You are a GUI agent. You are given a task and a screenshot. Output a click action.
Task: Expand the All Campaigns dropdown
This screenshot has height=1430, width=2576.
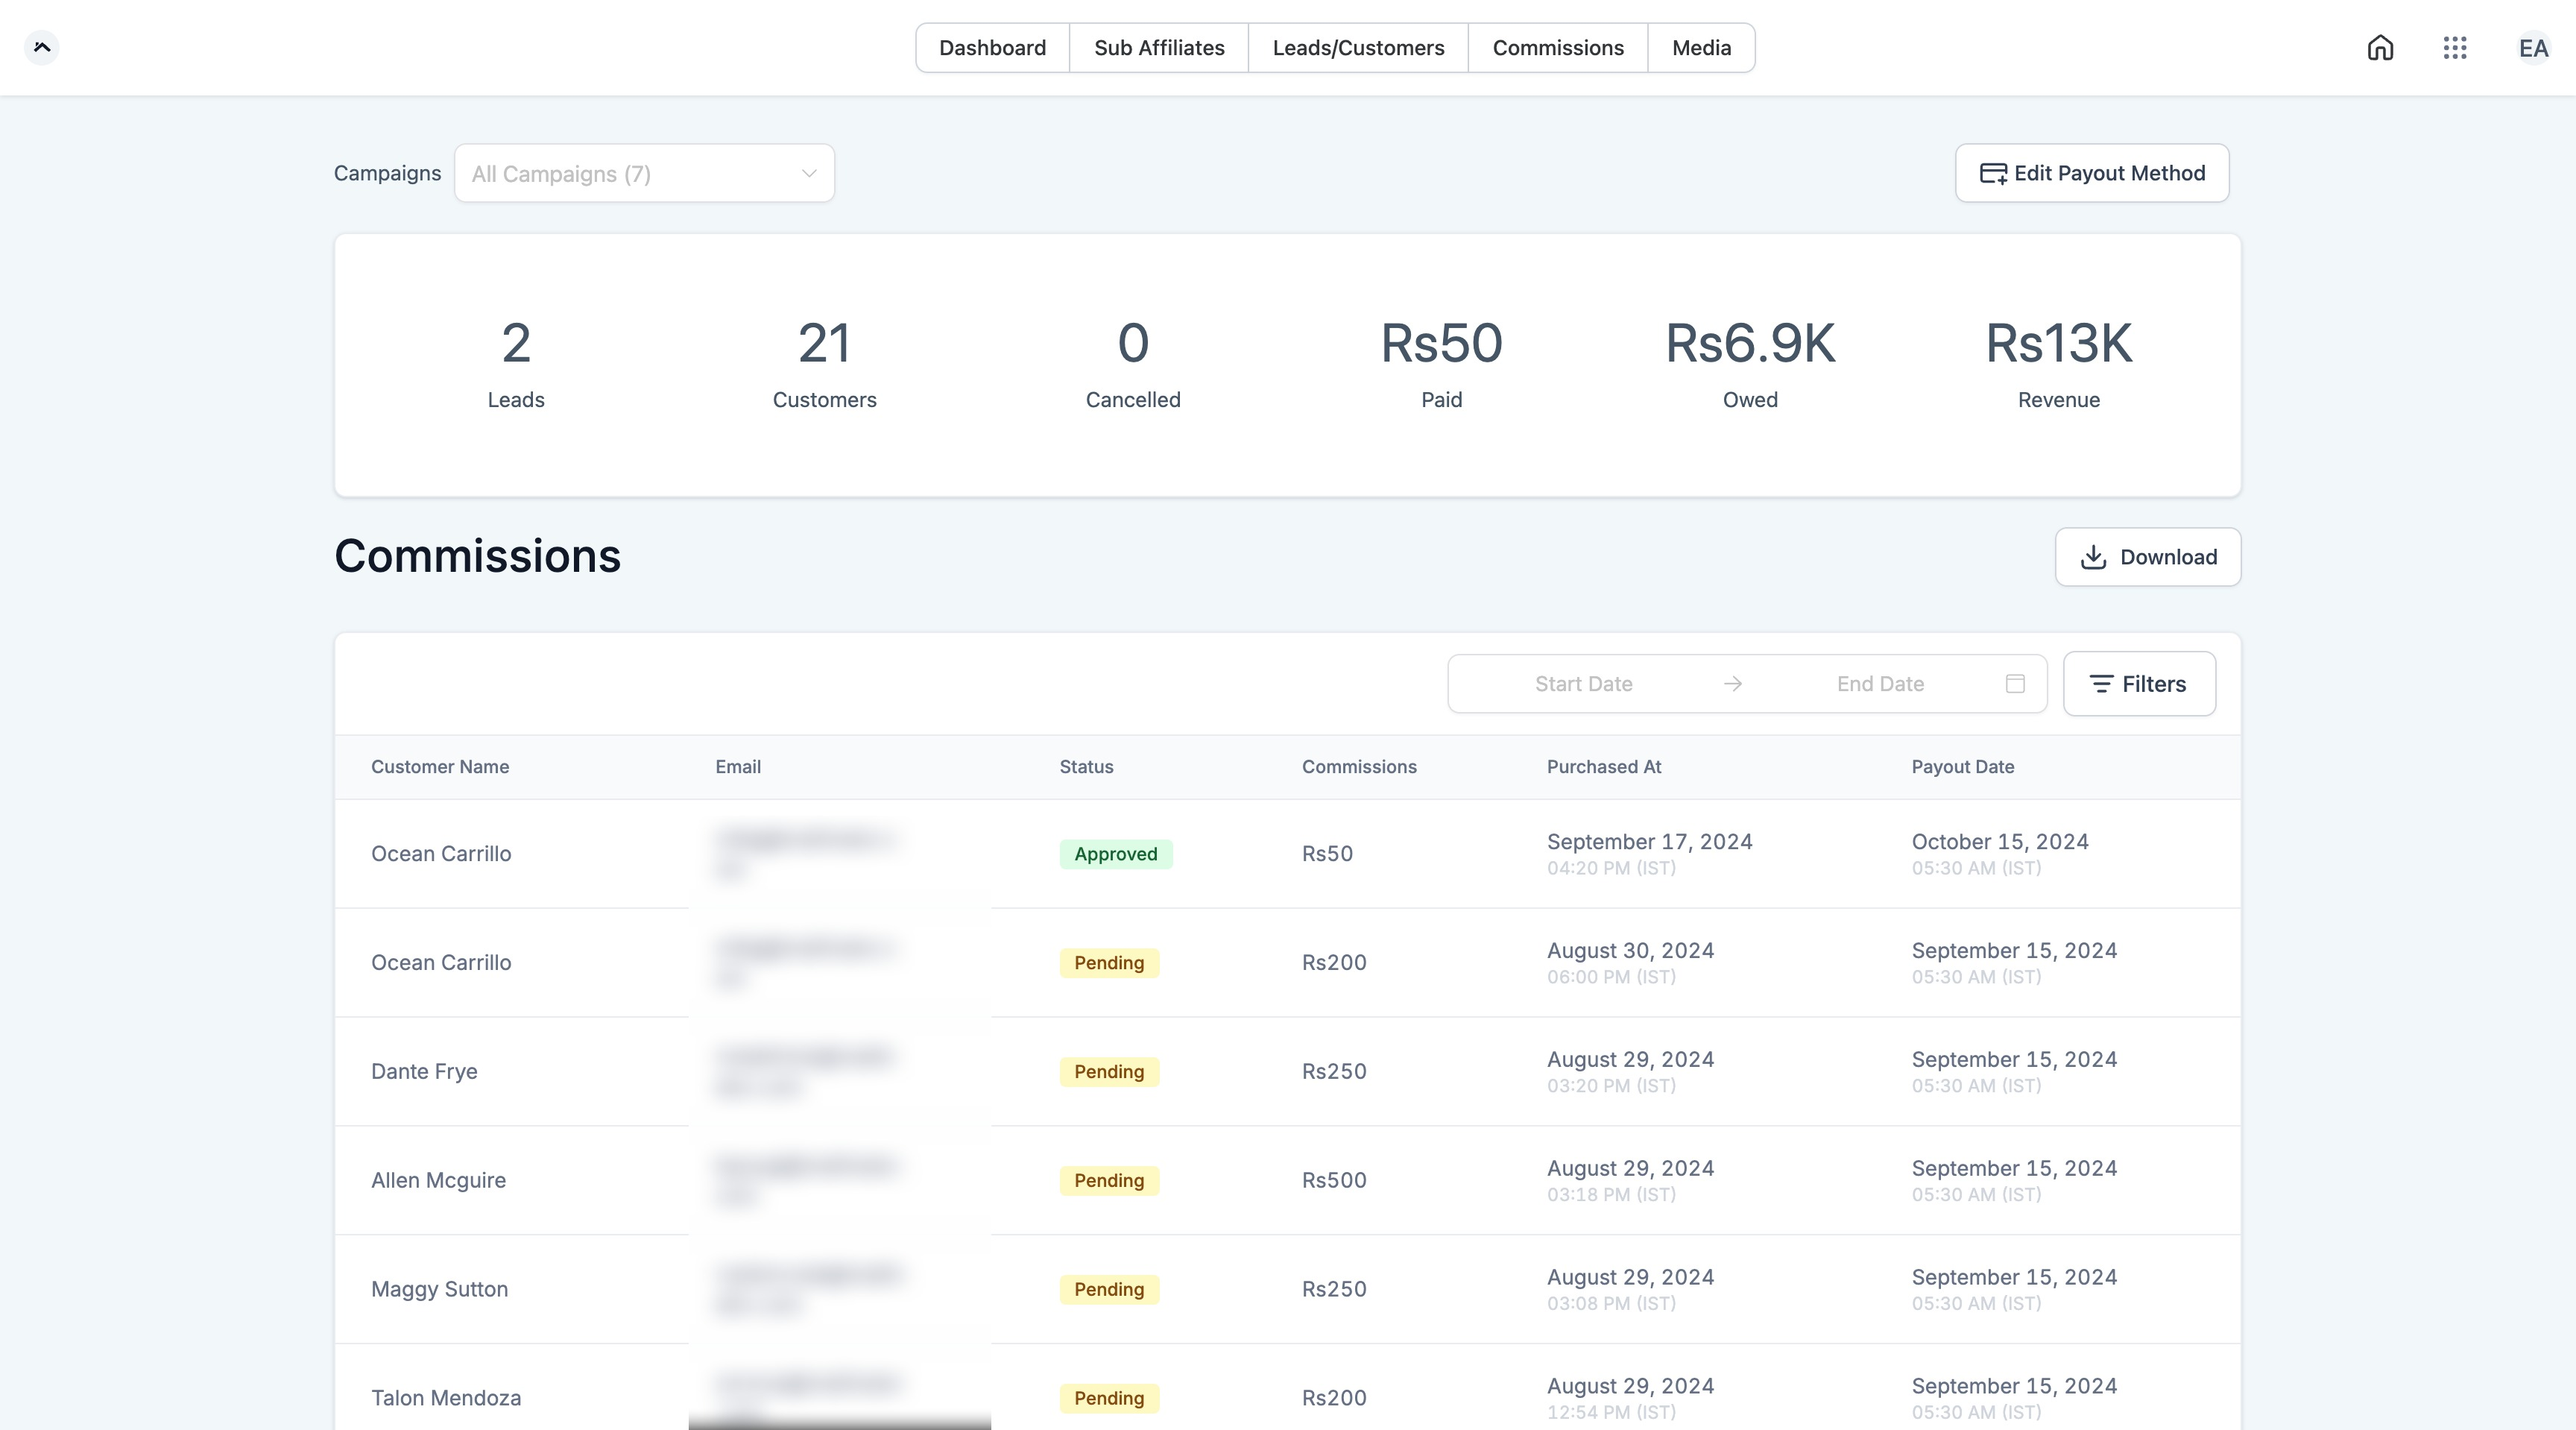pyautogui.click(x=644, y=174)
